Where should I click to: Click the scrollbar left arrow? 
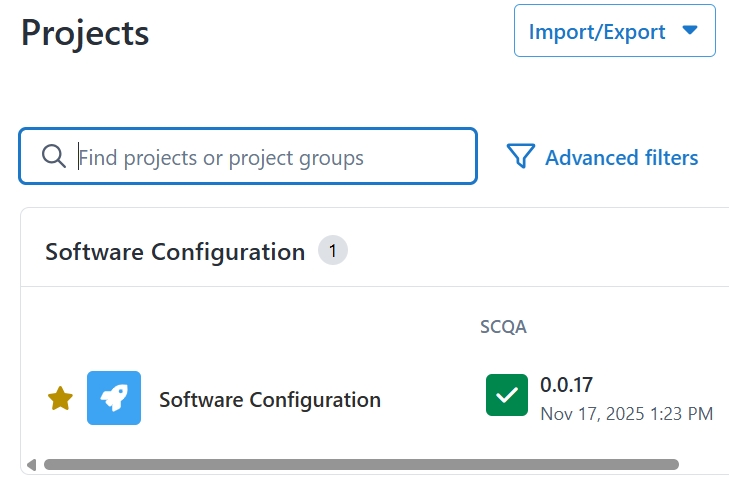[31, 464]
